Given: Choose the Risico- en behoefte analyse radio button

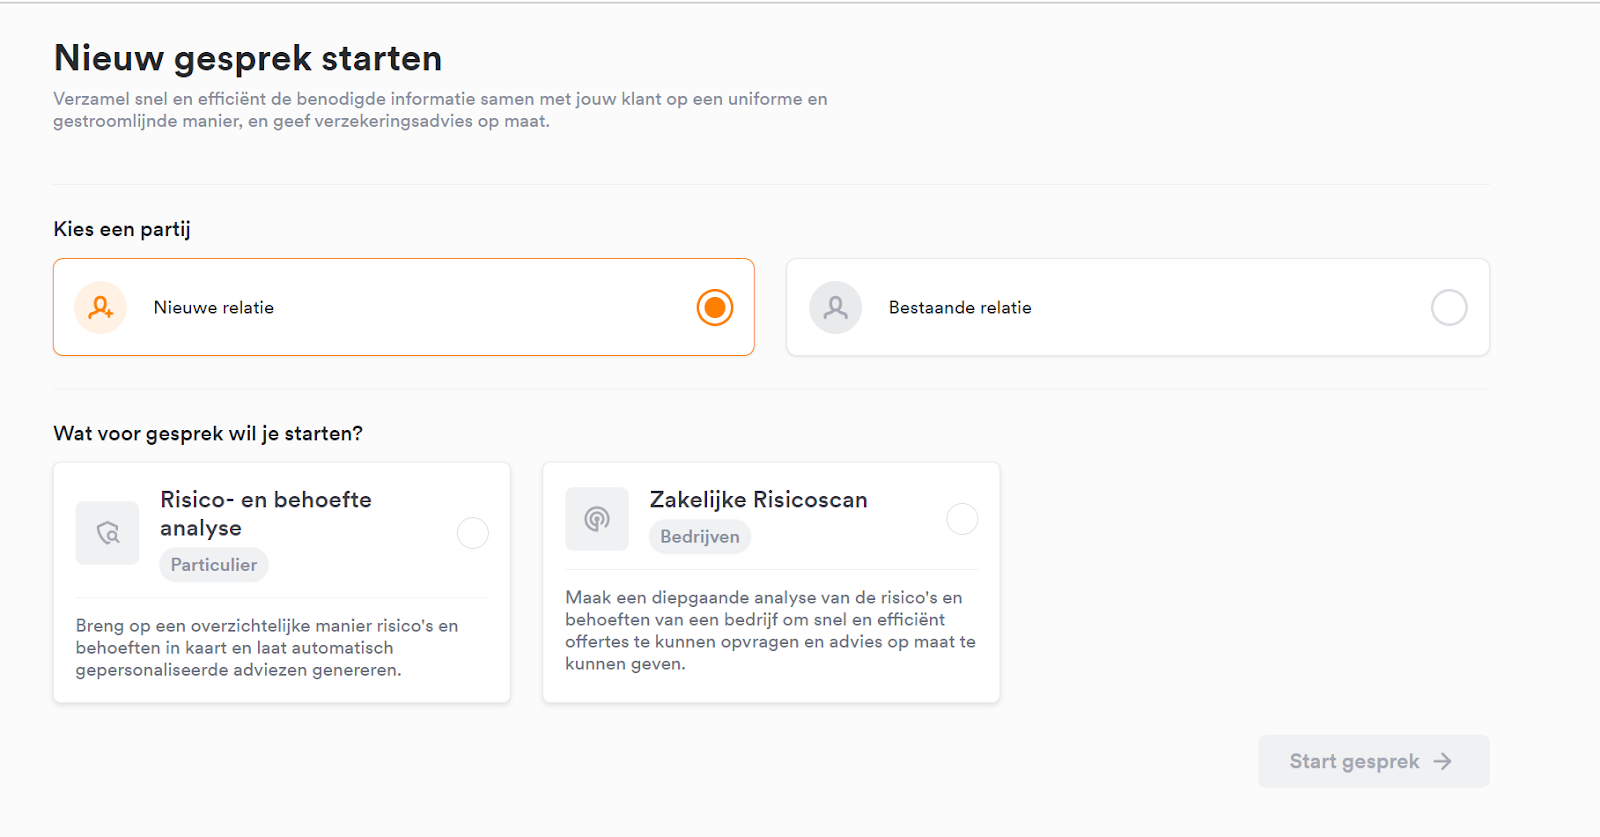Looking at the screenshot, I should (x=473, y=533).
